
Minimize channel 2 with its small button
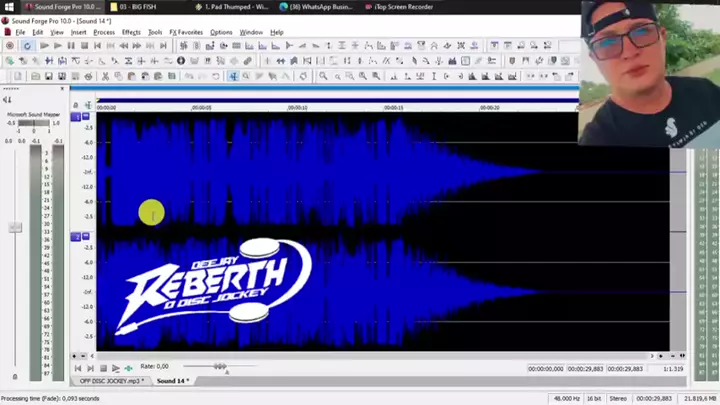(86, 236)
